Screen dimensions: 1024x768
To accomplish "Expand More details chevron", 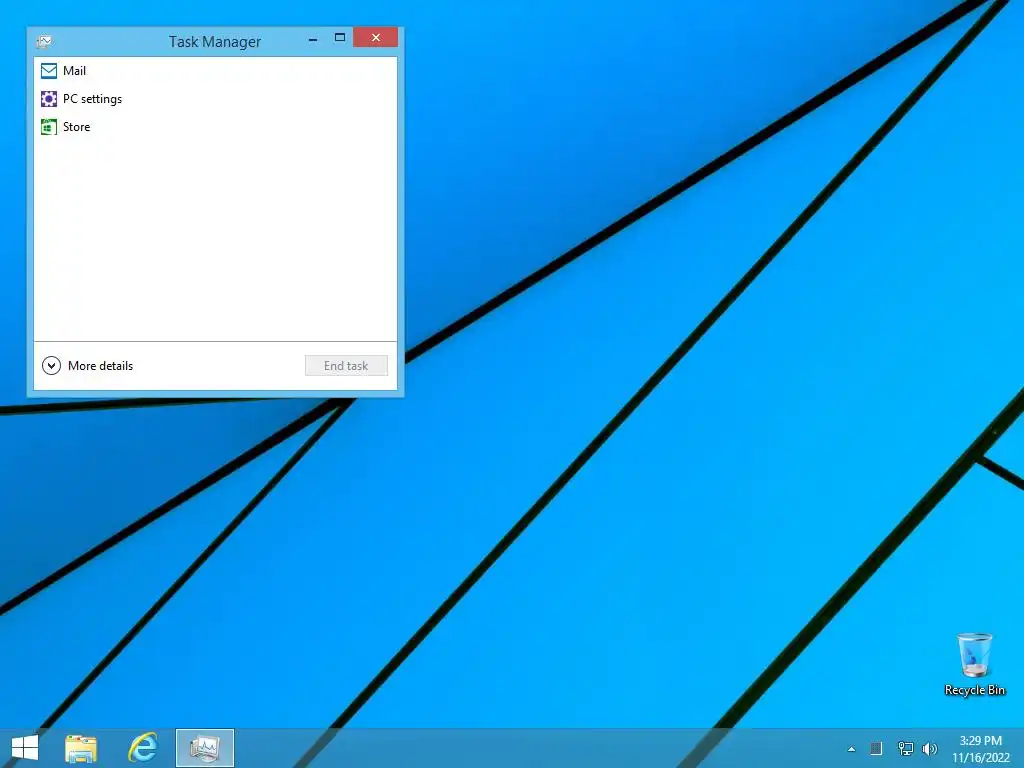I will [51, 366].
